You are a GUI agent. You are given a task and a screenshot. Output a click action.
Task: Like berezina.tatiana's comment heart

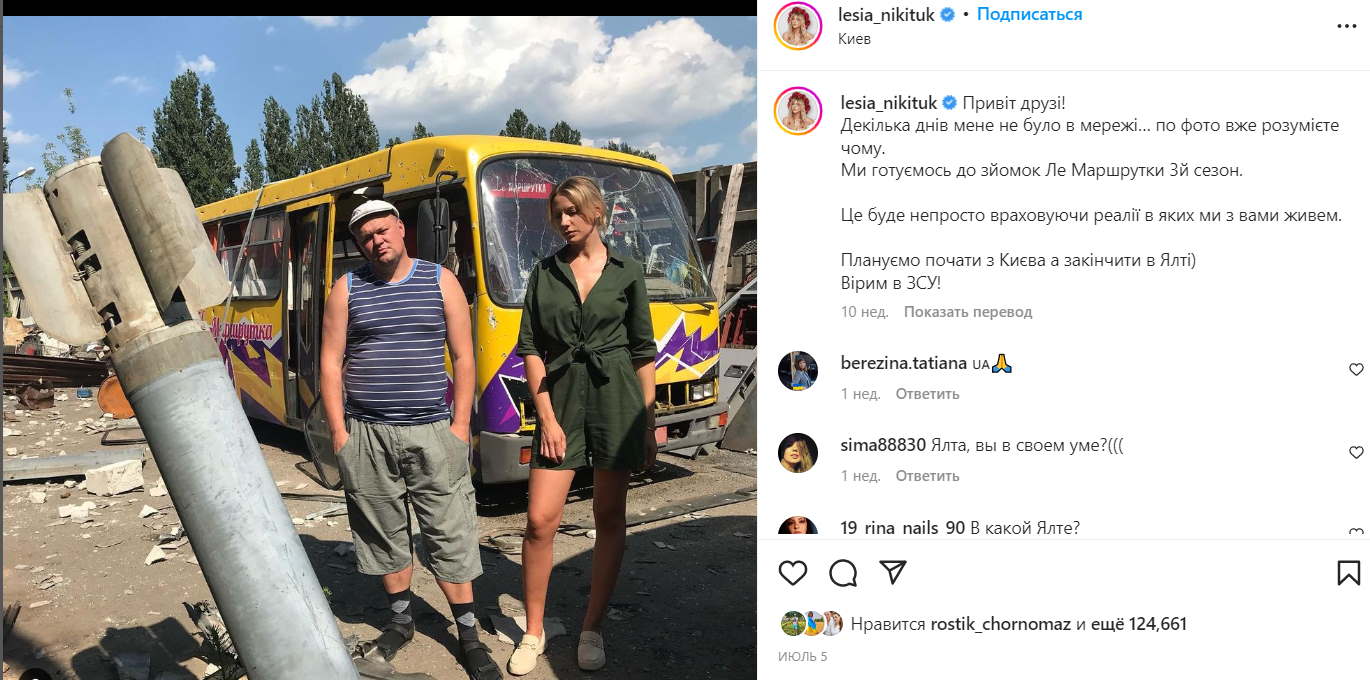1356,370
